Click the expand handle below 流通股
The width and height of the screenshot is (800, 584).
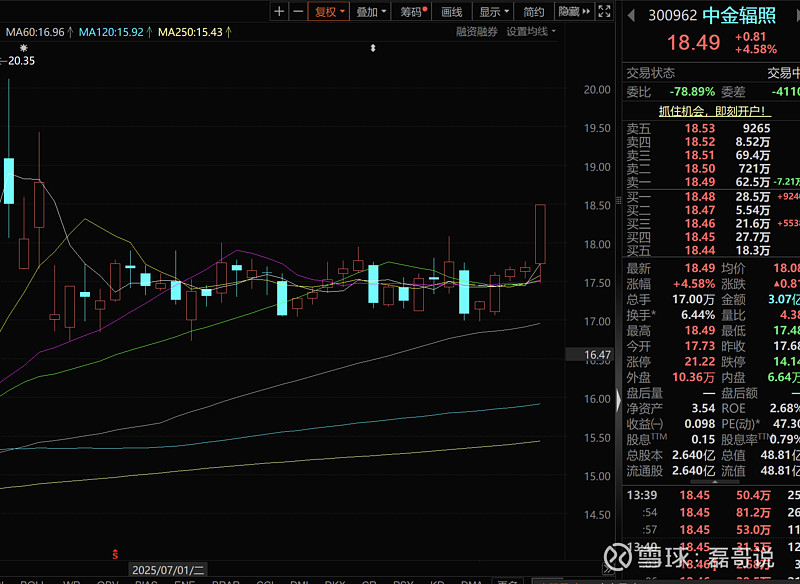point(714,481)
